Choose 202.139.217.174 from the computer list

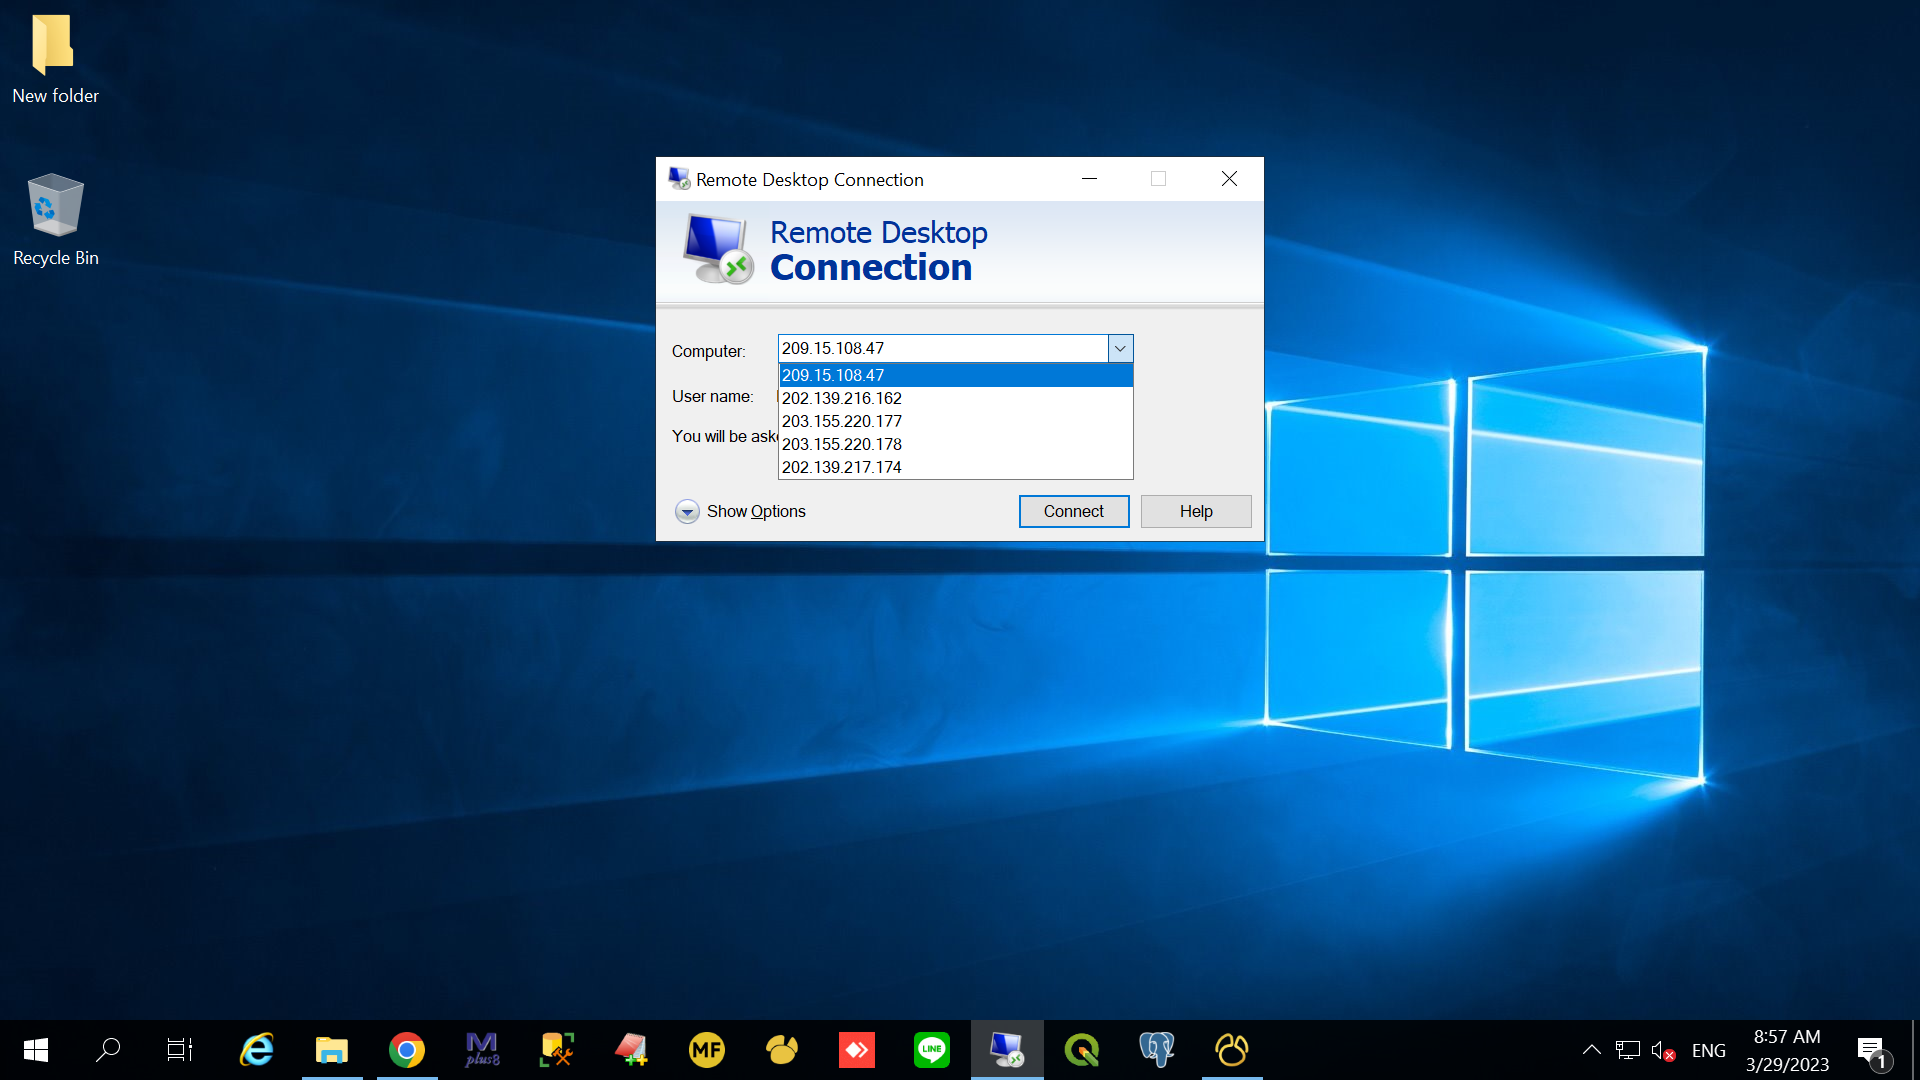click(956, 467)
